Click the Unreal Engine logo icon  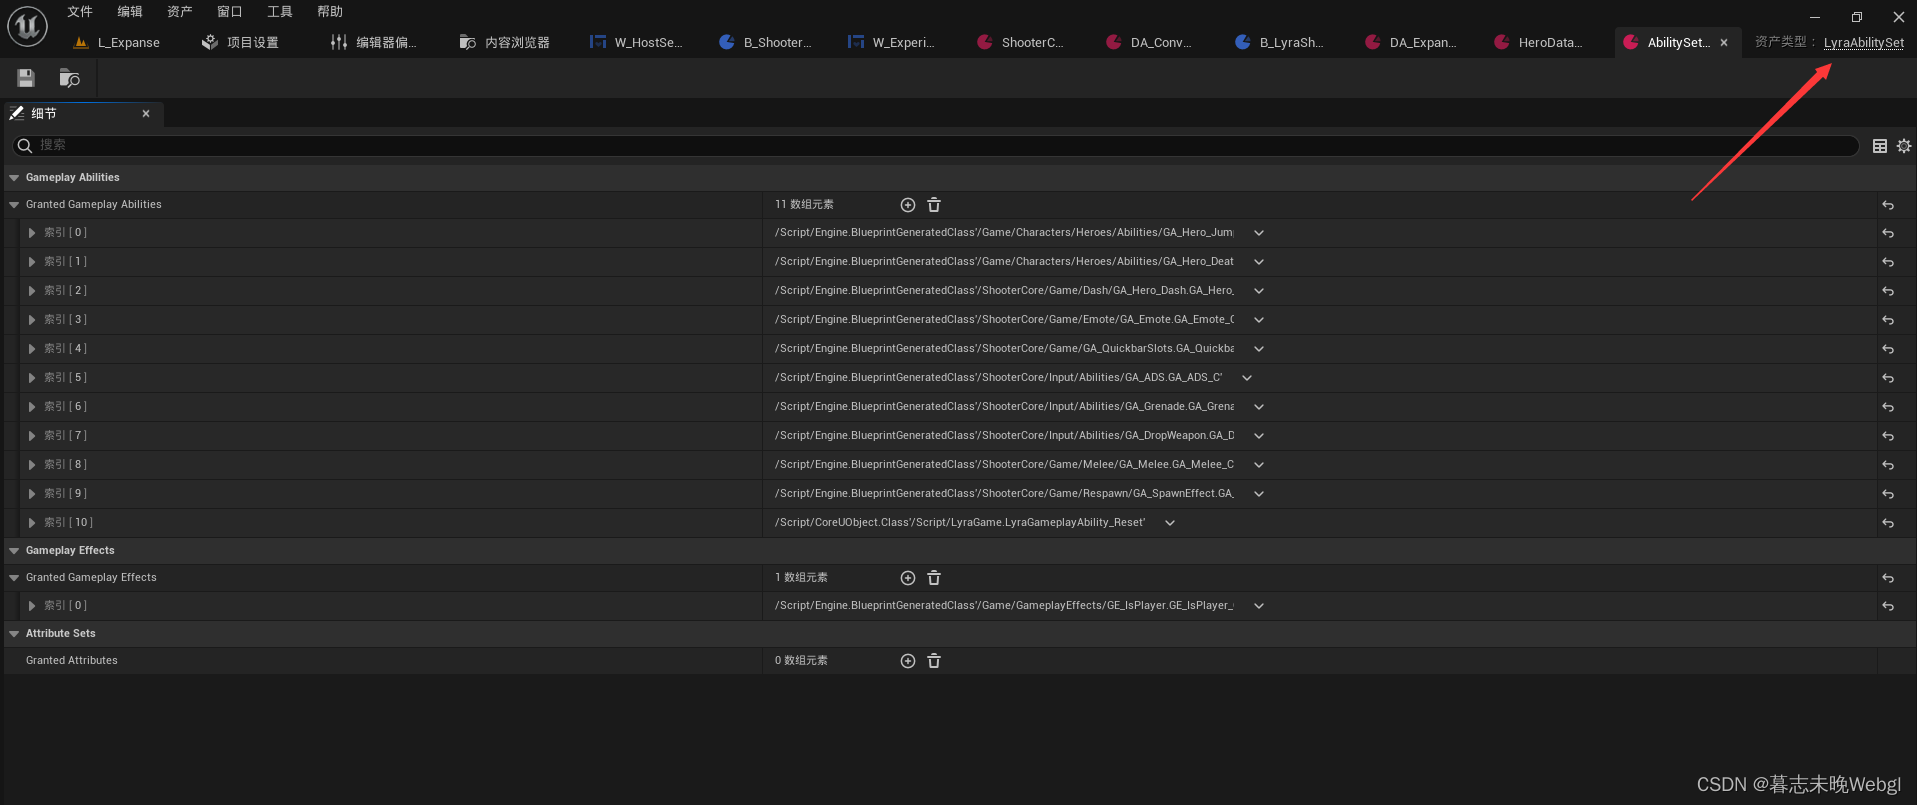tap(27, 26)
